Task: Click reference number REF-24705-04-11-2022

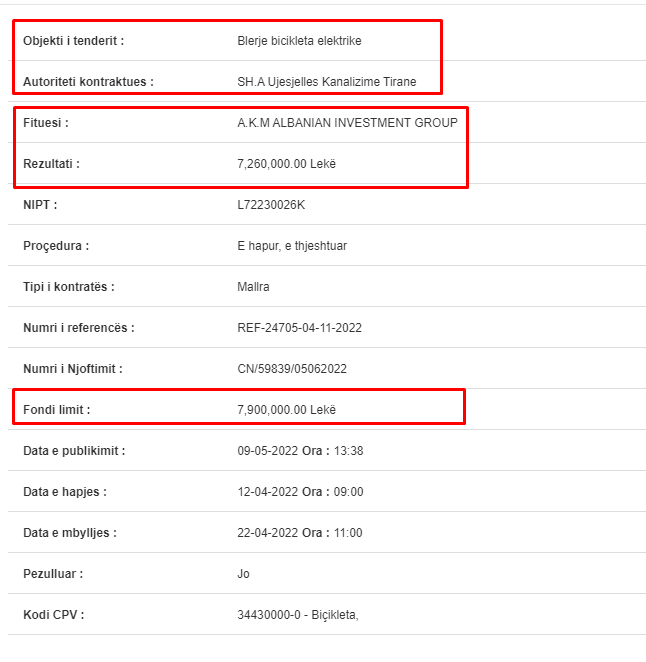Action: tap(300, 328)
